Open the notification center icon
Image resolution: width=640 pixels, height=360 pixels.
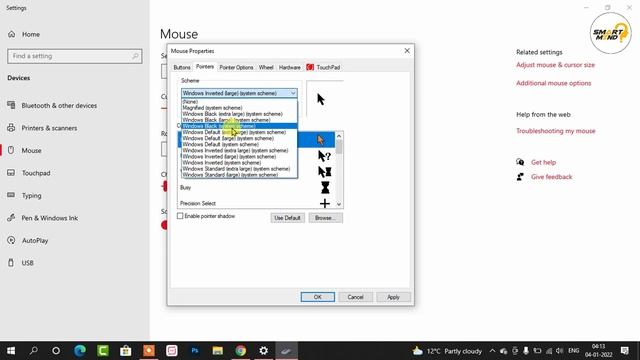624,351
